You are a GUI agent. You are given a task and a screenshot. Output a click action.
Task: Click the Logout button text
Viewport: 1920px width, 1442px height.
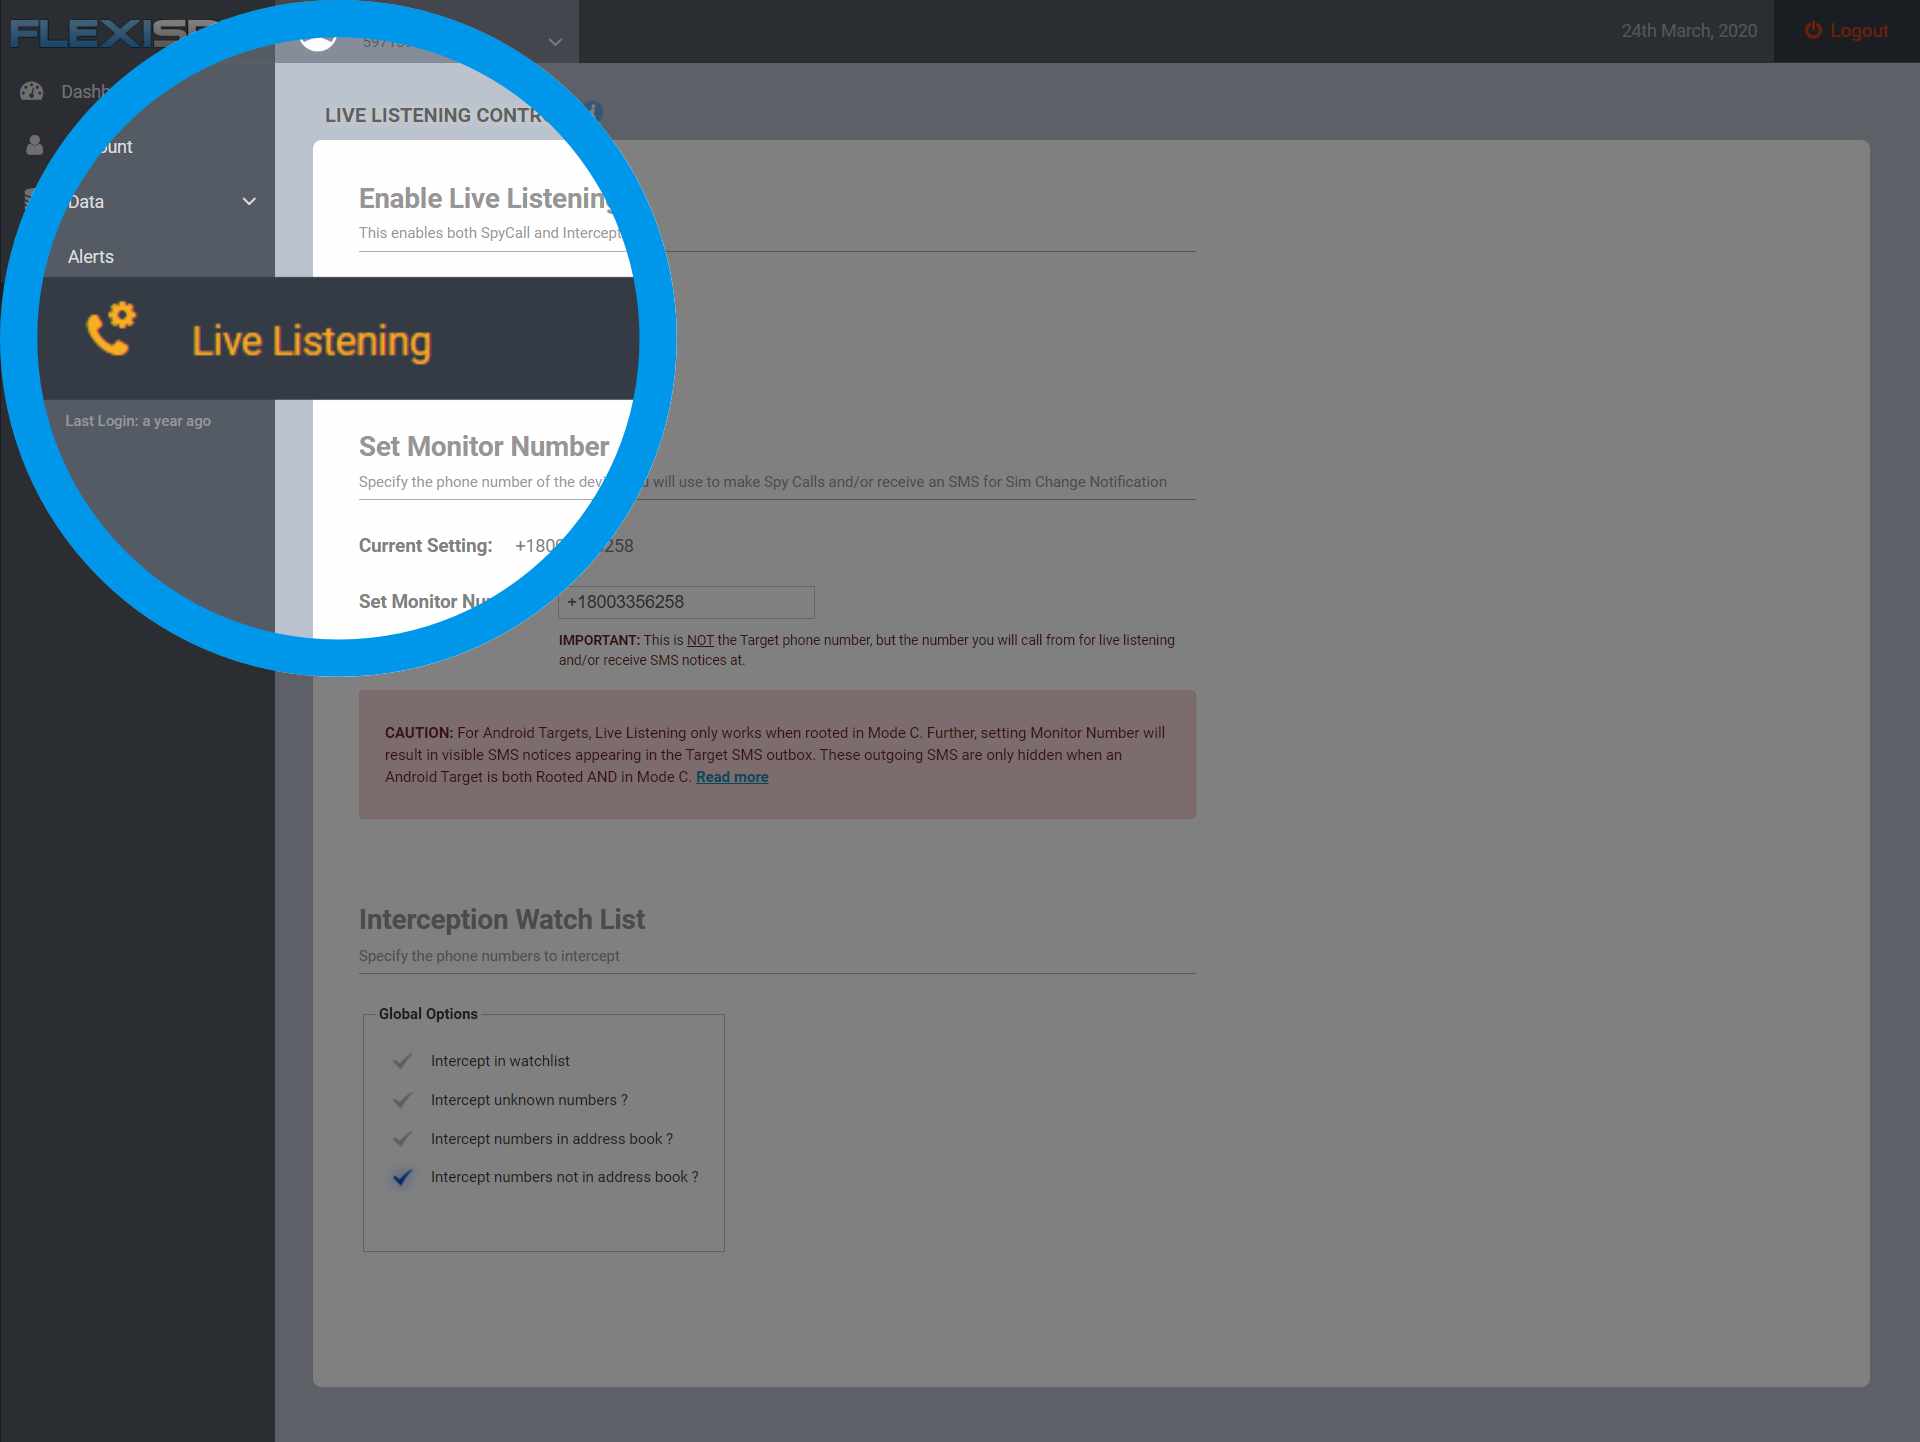[x=1858, y=31]
